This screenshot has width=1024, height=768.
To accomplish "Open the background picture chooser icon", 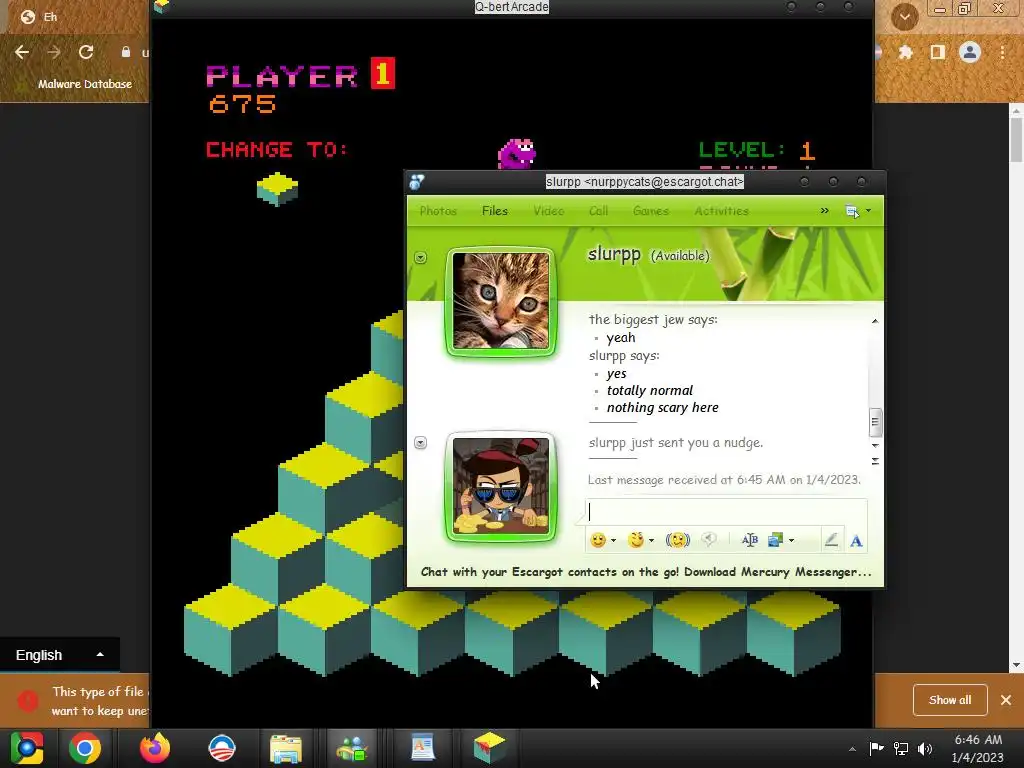I will click(x=775, y=540).
